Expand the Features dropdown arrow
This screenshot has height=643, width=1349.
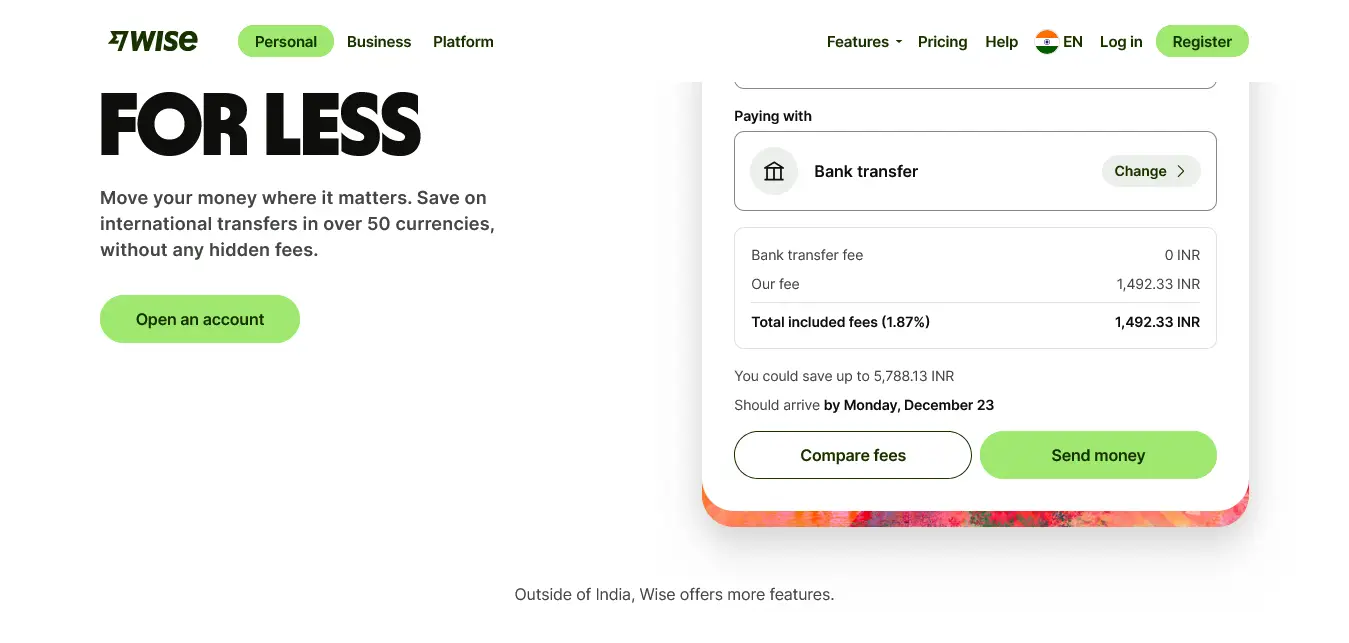[898, 42]
